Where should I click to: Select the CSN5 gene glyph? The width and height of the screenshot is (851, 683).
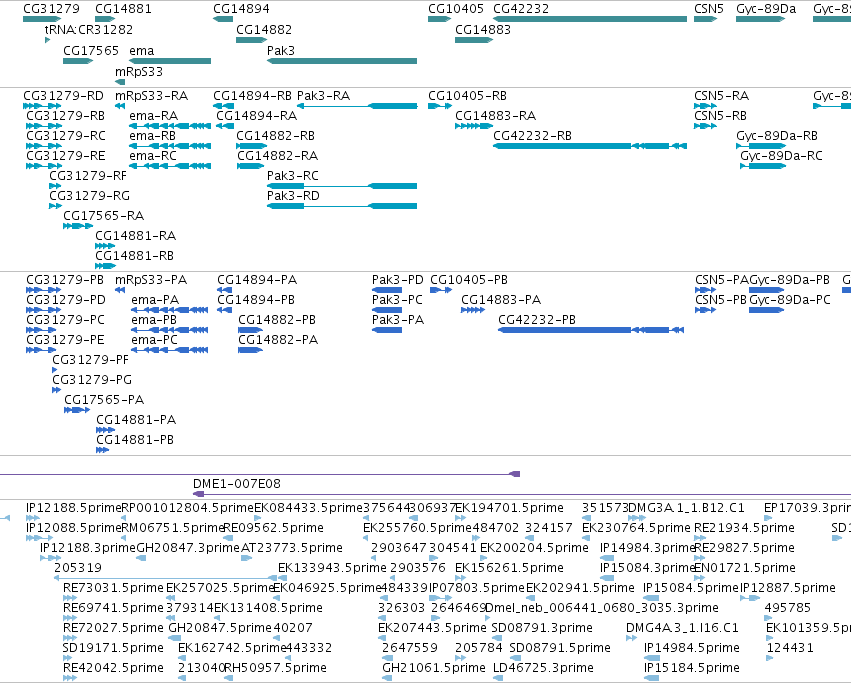point(706,19)
